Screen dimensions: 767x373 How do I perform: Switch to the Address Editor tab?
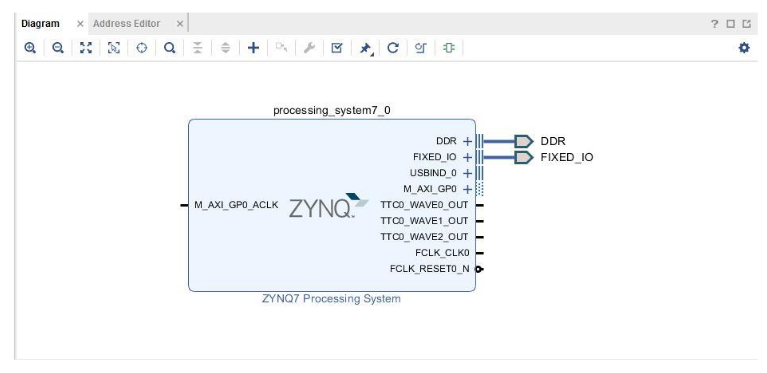[127, 23]
